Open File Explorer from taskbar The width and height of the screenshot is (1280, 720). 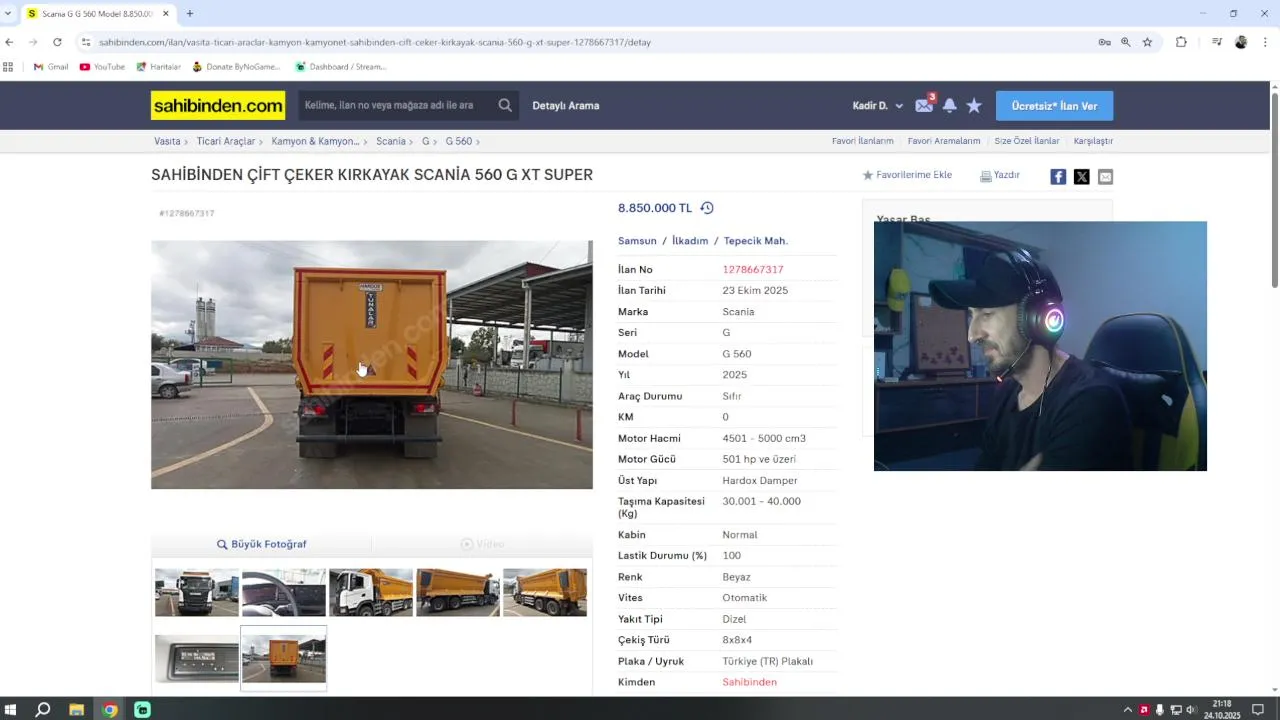(x=77, y=709)
